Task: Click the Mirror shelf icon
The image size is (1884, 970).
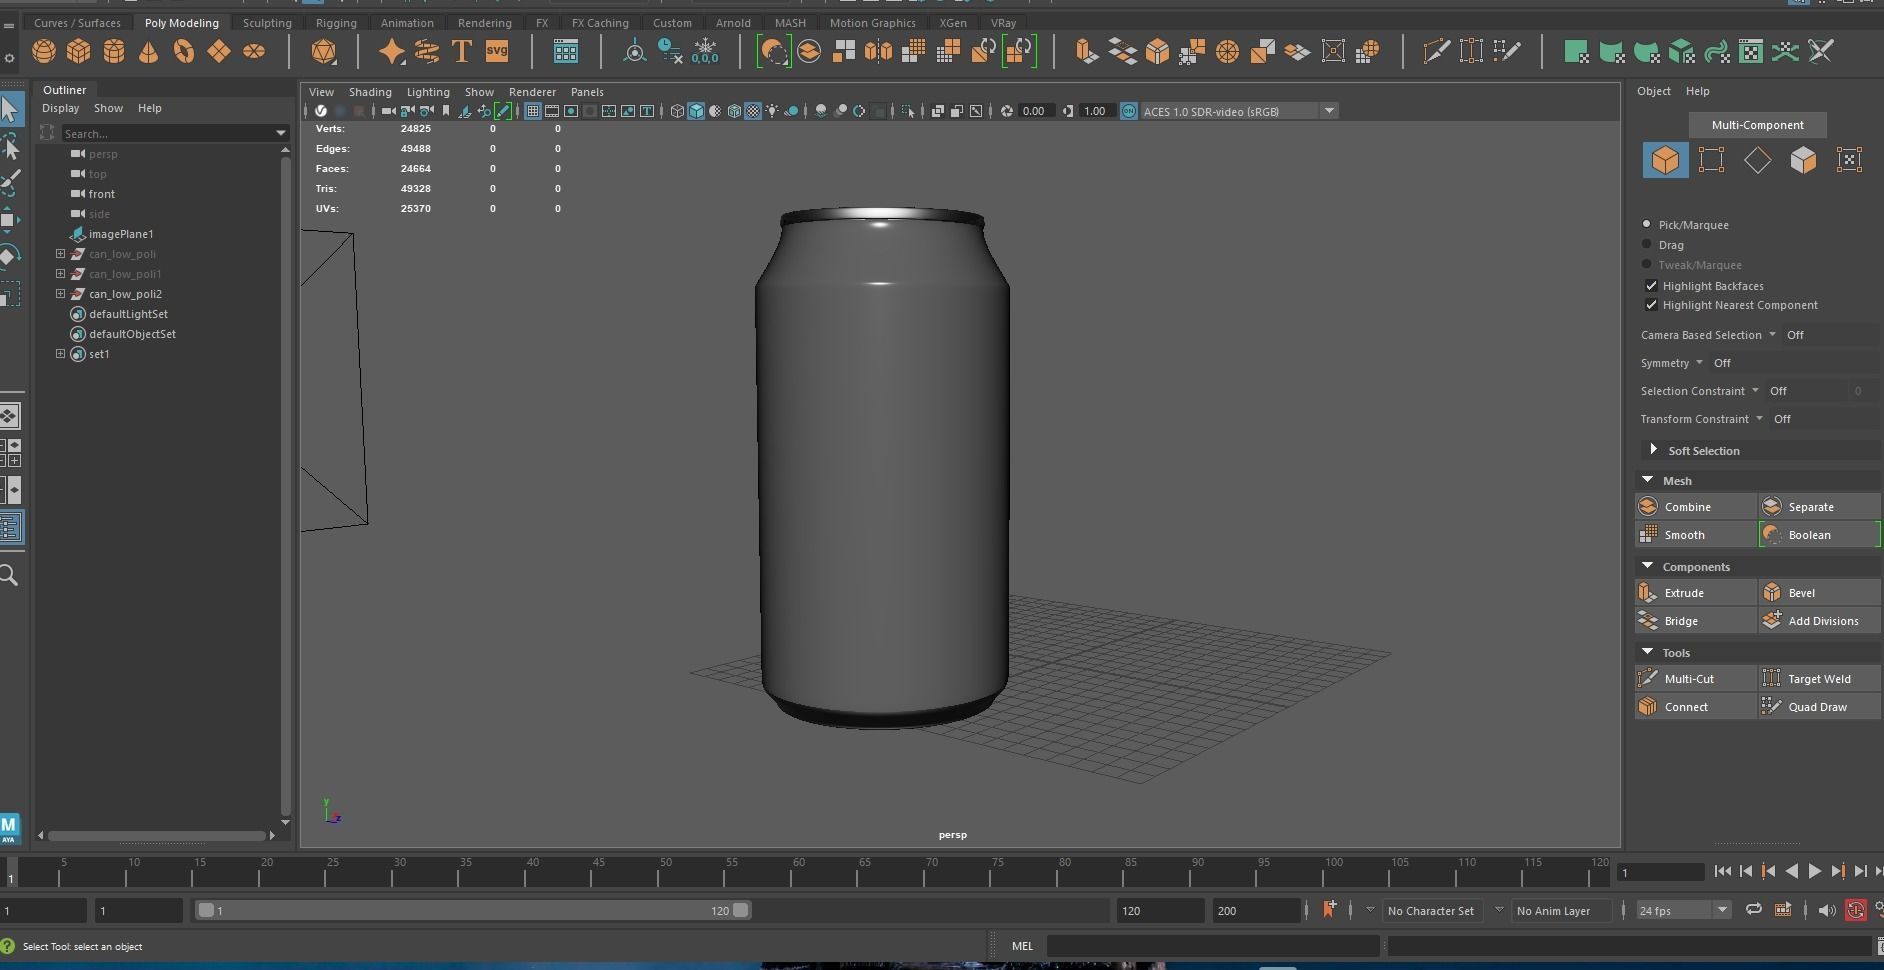Action: 879,51
